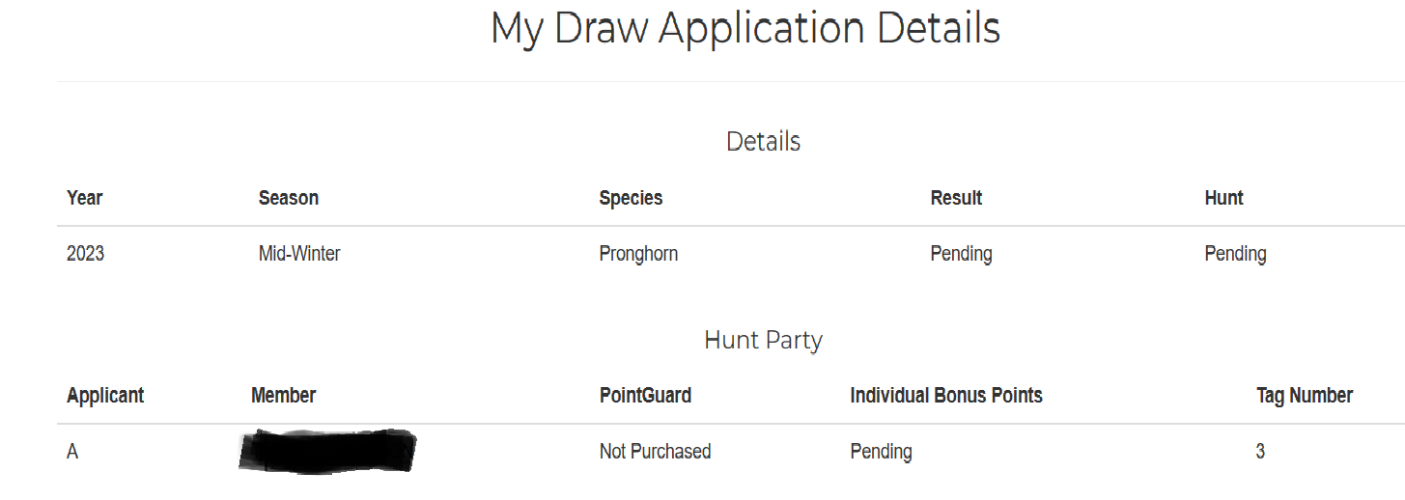Click the Tag Number column header

(1304, 396)
